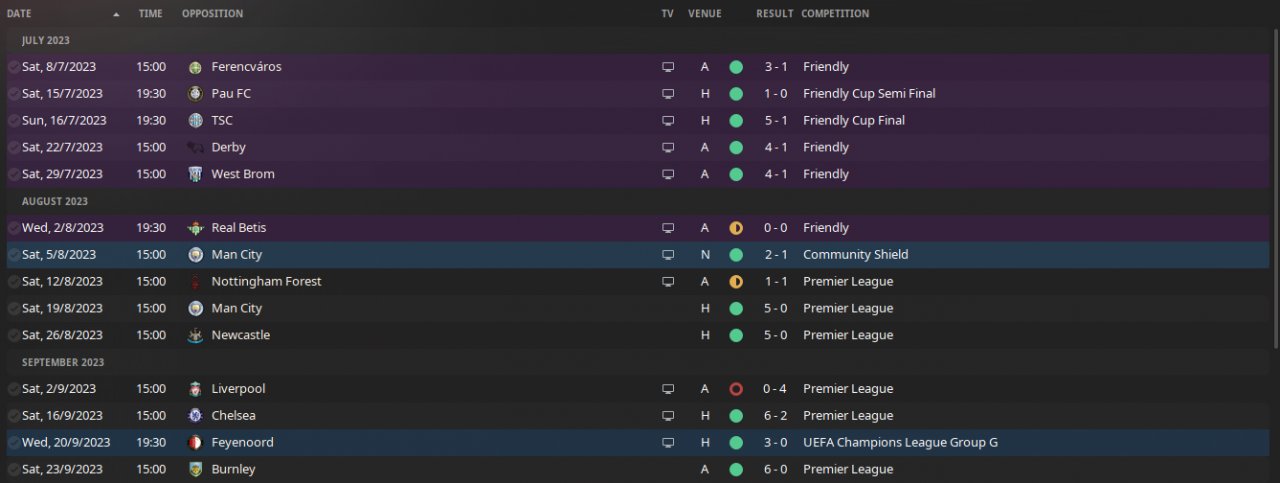Collapse the September 2023 month section
The image size is (1280, 483).
(x=63, y=362)
